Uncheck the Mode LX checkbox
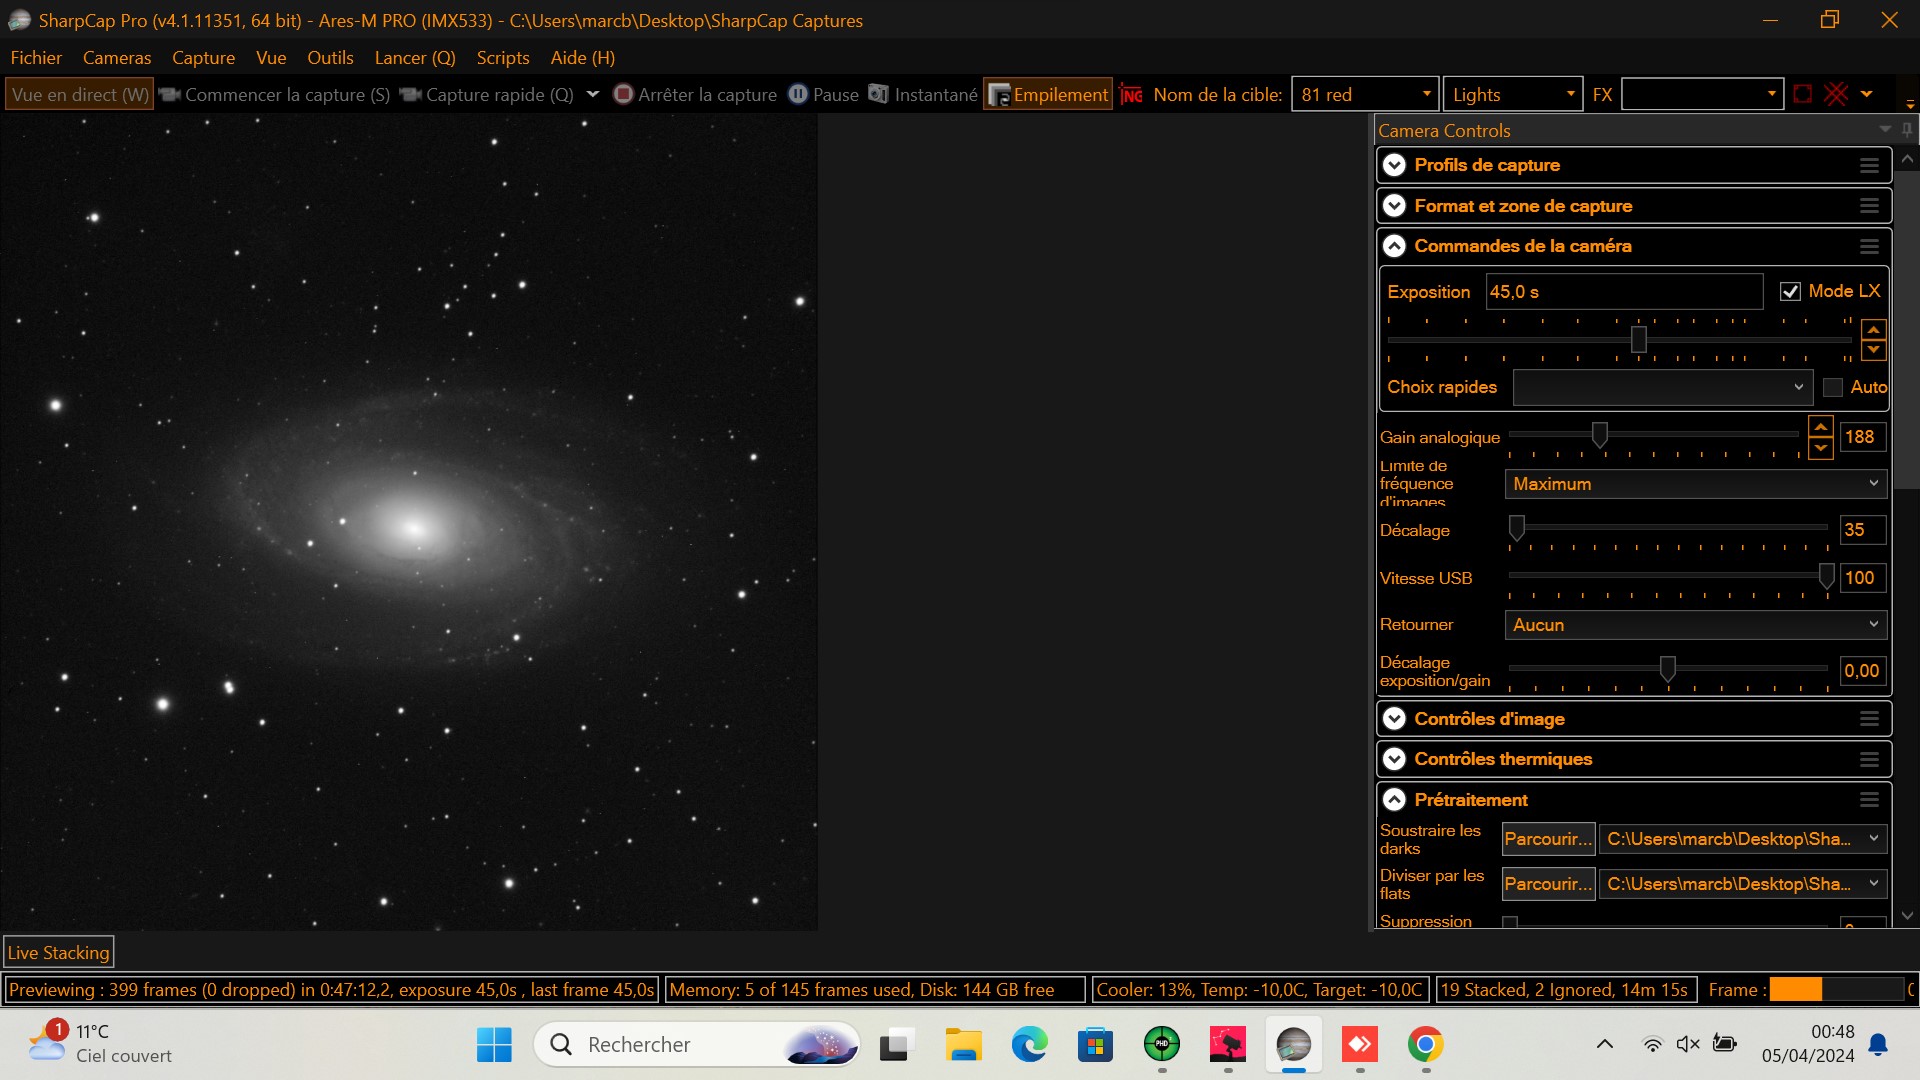Screen dimensions: 1920x1080 [1791, 291]
